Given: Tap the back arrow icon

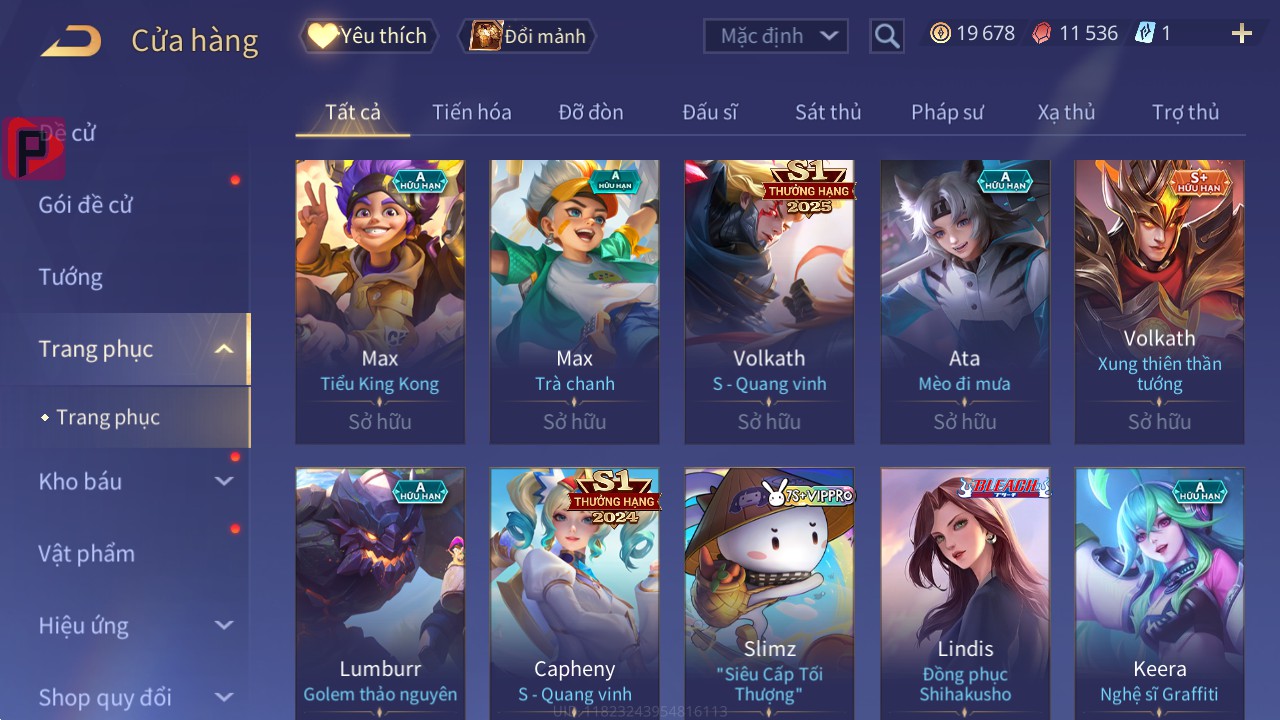Looking at the screenshot, I should tap(71, 41).
